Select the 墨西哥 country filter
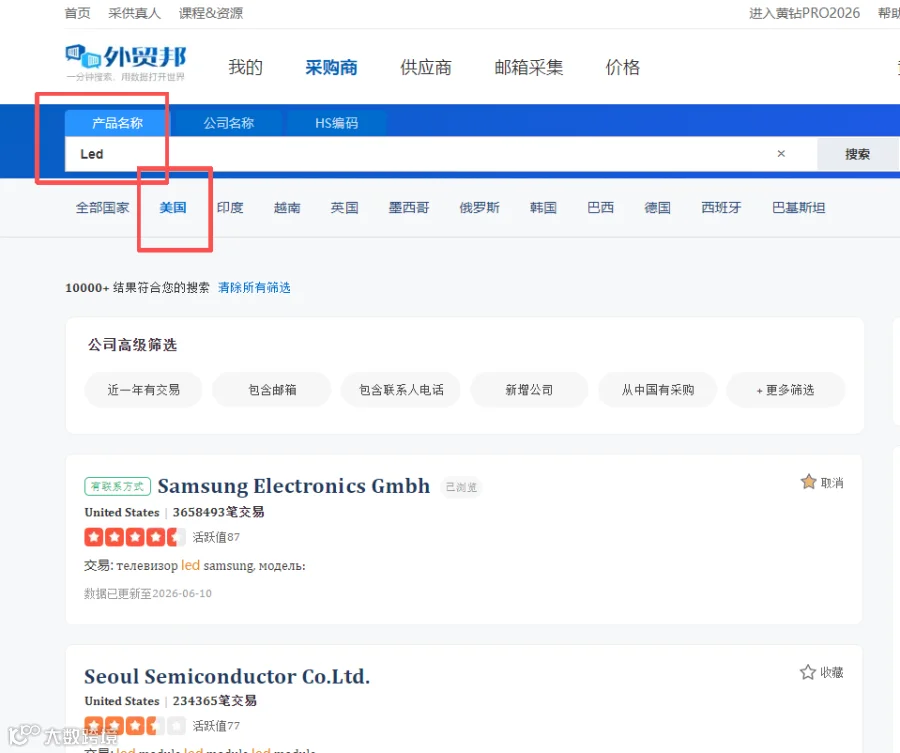Screen dimensions: 900x753 pyautogui.click(x=409, y=208)
